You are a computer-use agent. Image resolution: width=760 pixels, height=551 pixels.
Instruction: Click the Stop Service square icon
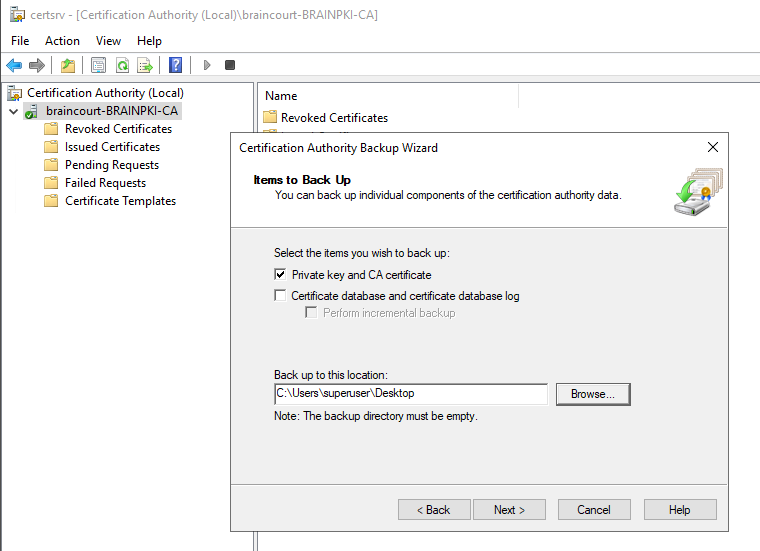(230, 65)
